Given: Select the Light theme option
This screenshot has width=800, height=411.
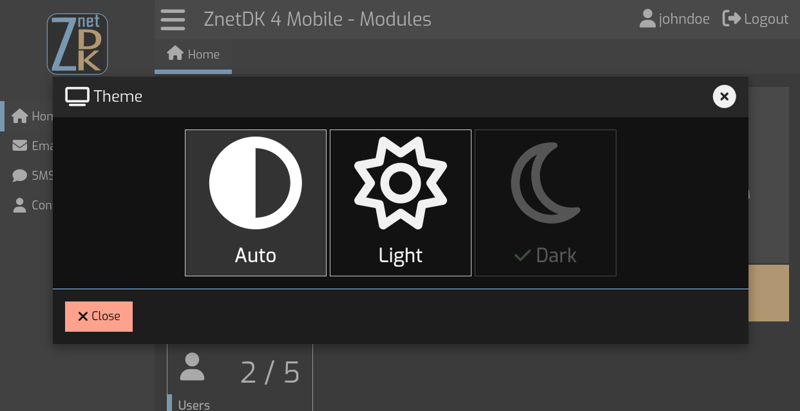Looking at the screenshot, I should (x=400, y=202).
